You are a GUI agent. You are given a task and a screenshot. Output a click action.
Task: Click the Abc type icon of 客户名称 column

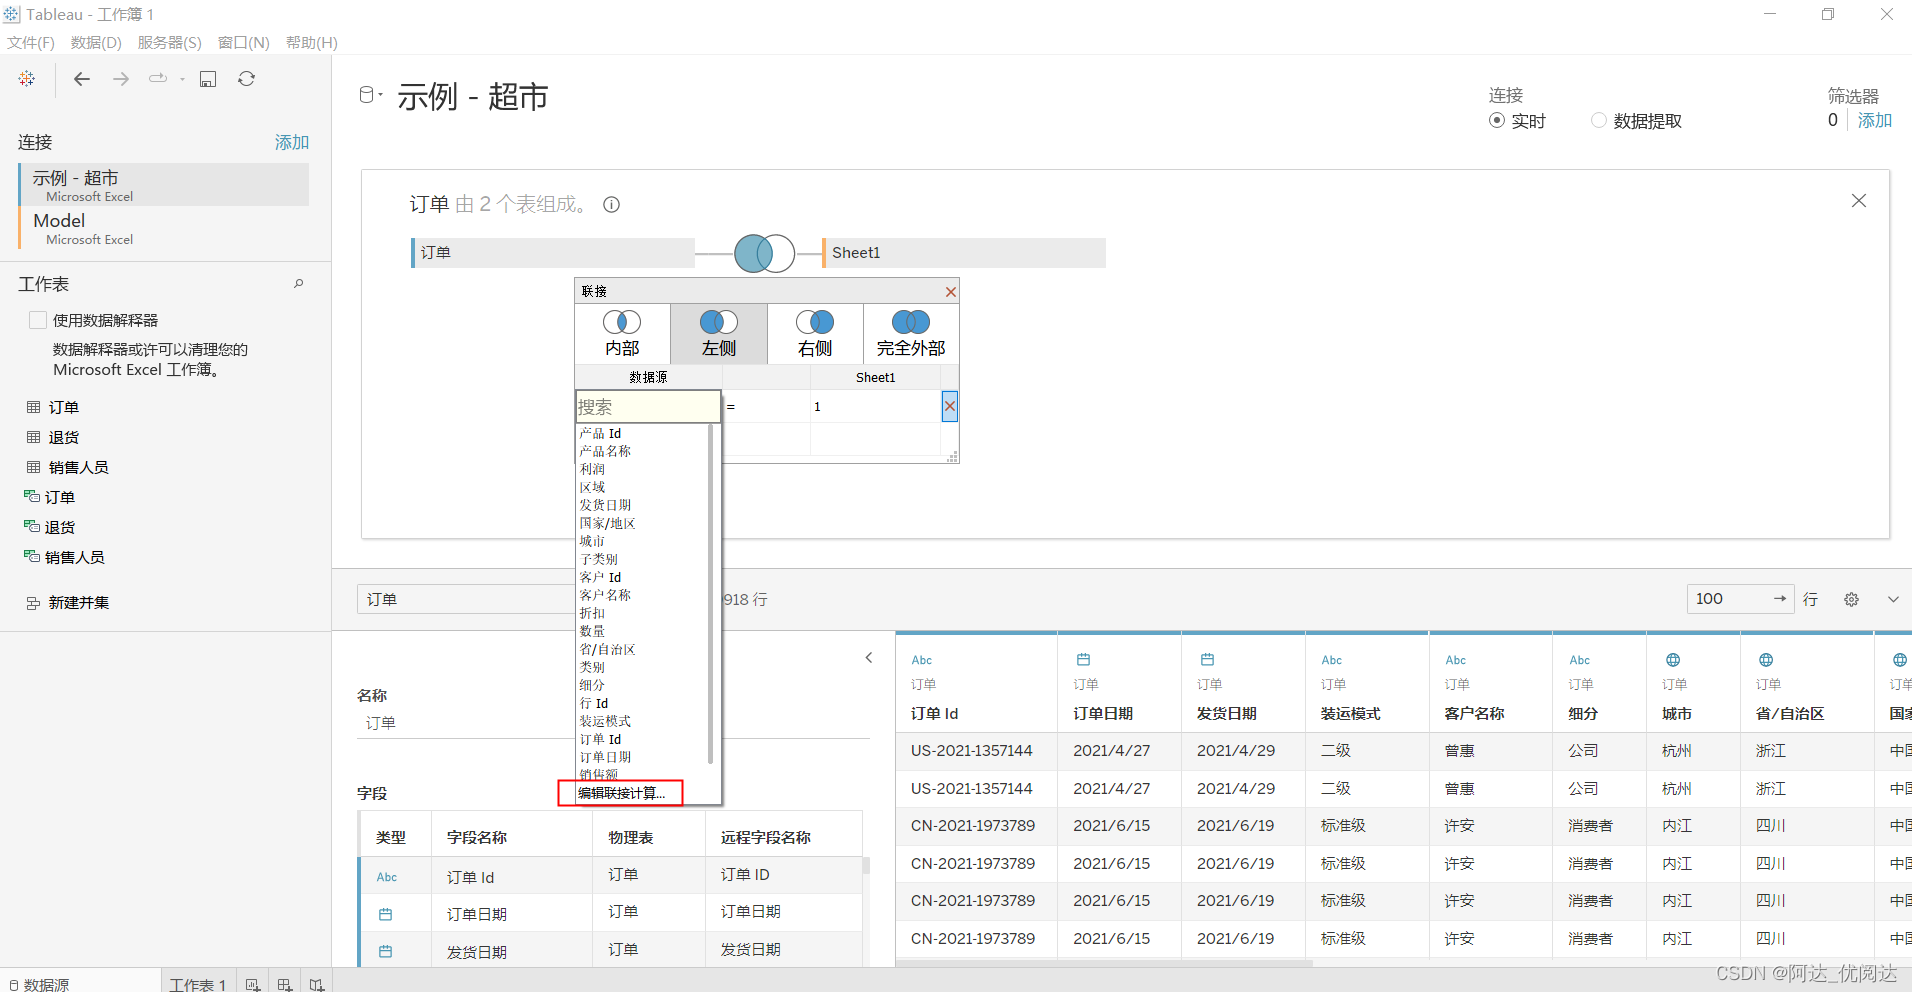[x=1456, y=660]
